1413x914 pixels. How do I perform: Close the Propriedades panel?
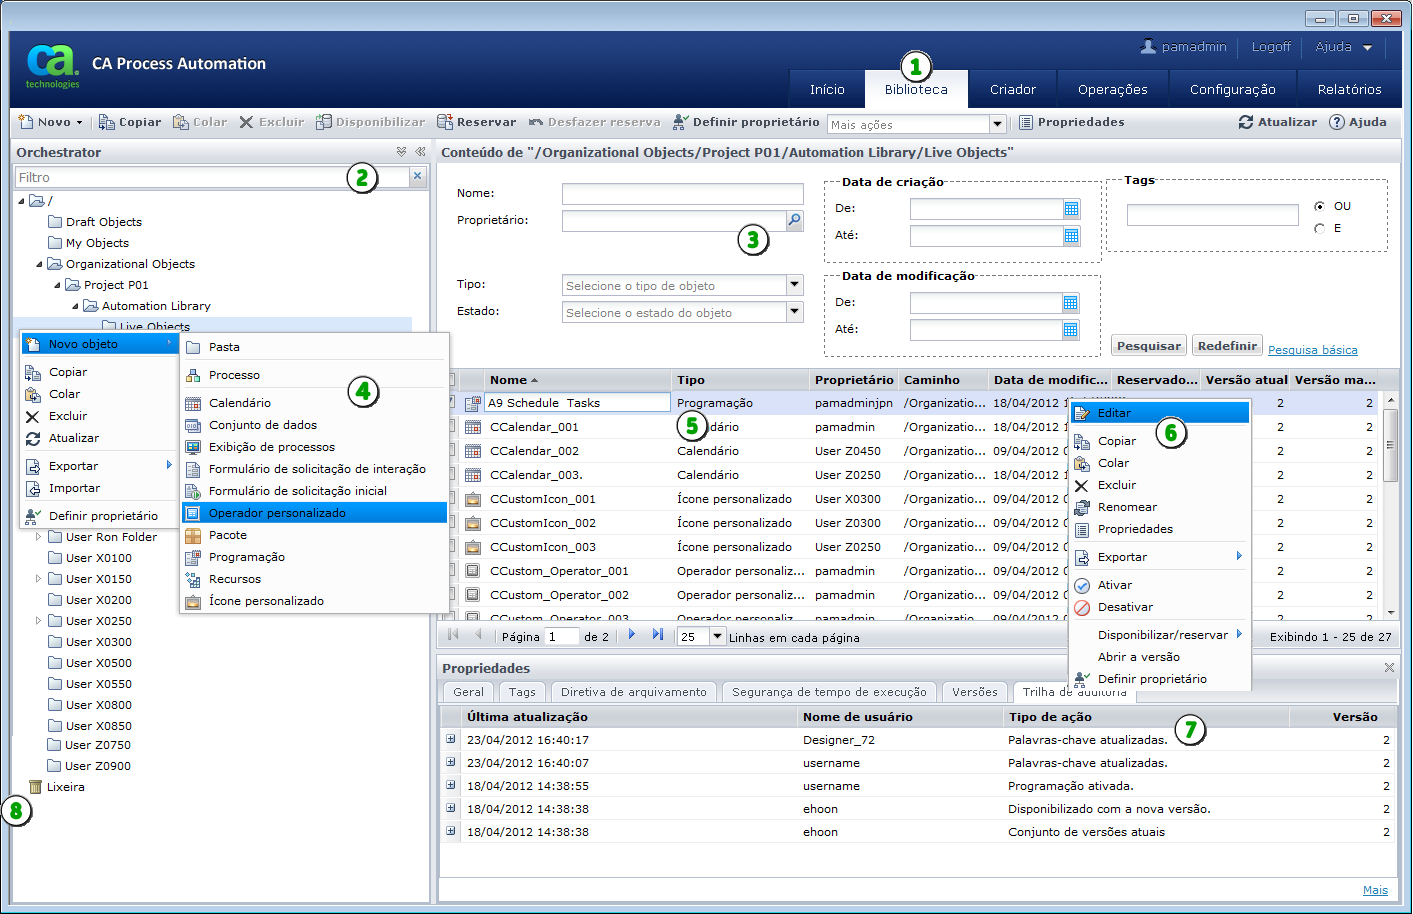[1389, 667]
